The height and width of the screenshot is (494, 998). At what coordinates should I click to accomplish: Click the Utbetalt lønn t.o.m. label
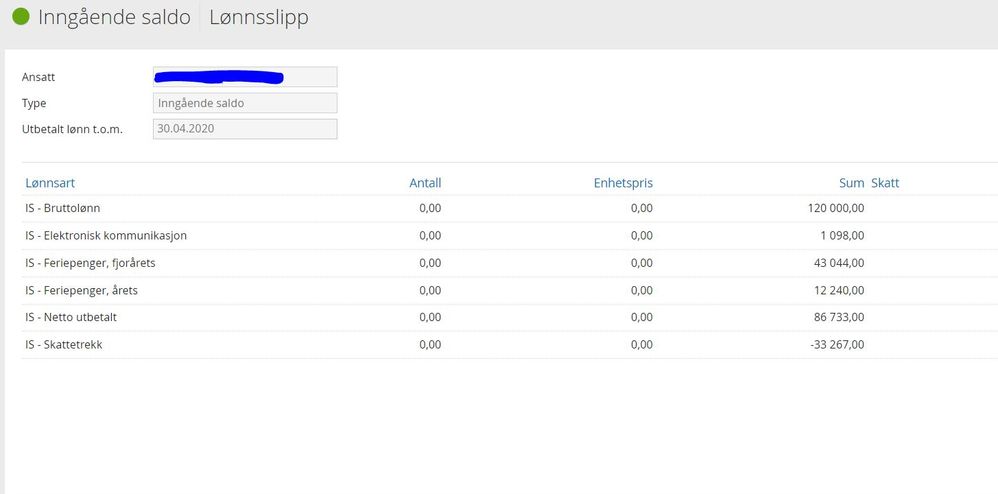coord(73,129)
